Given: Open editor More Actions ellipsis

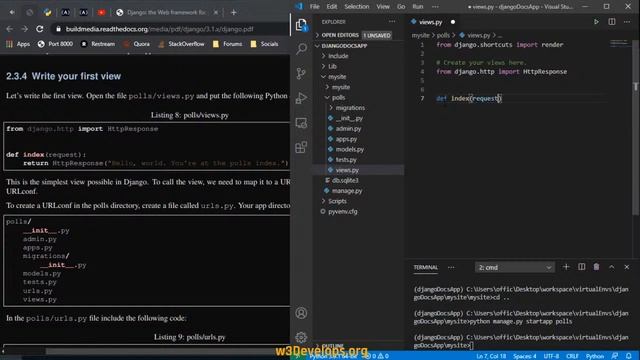Looking at the screenshot, I should click(x=627, y=22).
